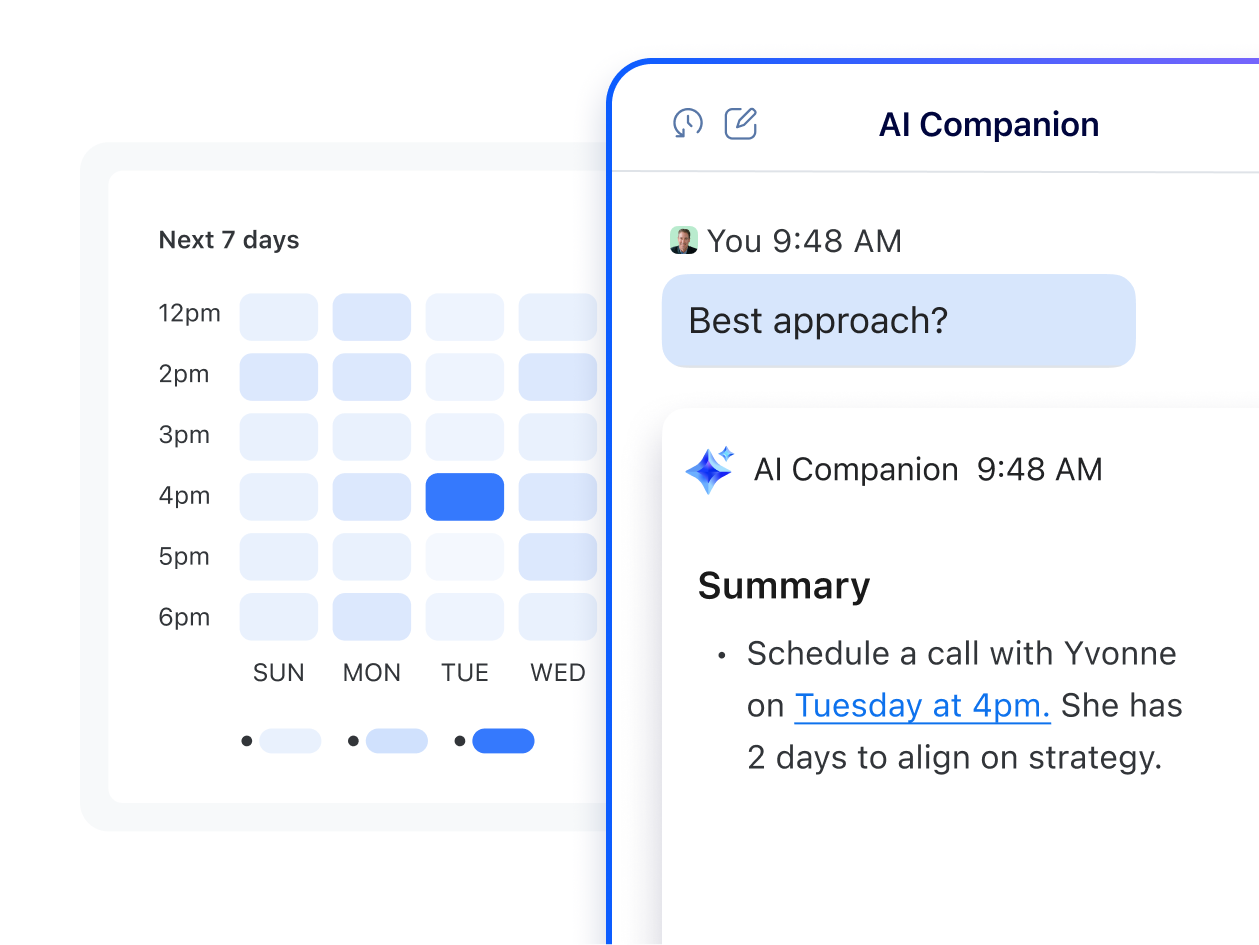Click the medium blue legend swatch
This screenshot has width=1259, height=945.
pos(396,741)
